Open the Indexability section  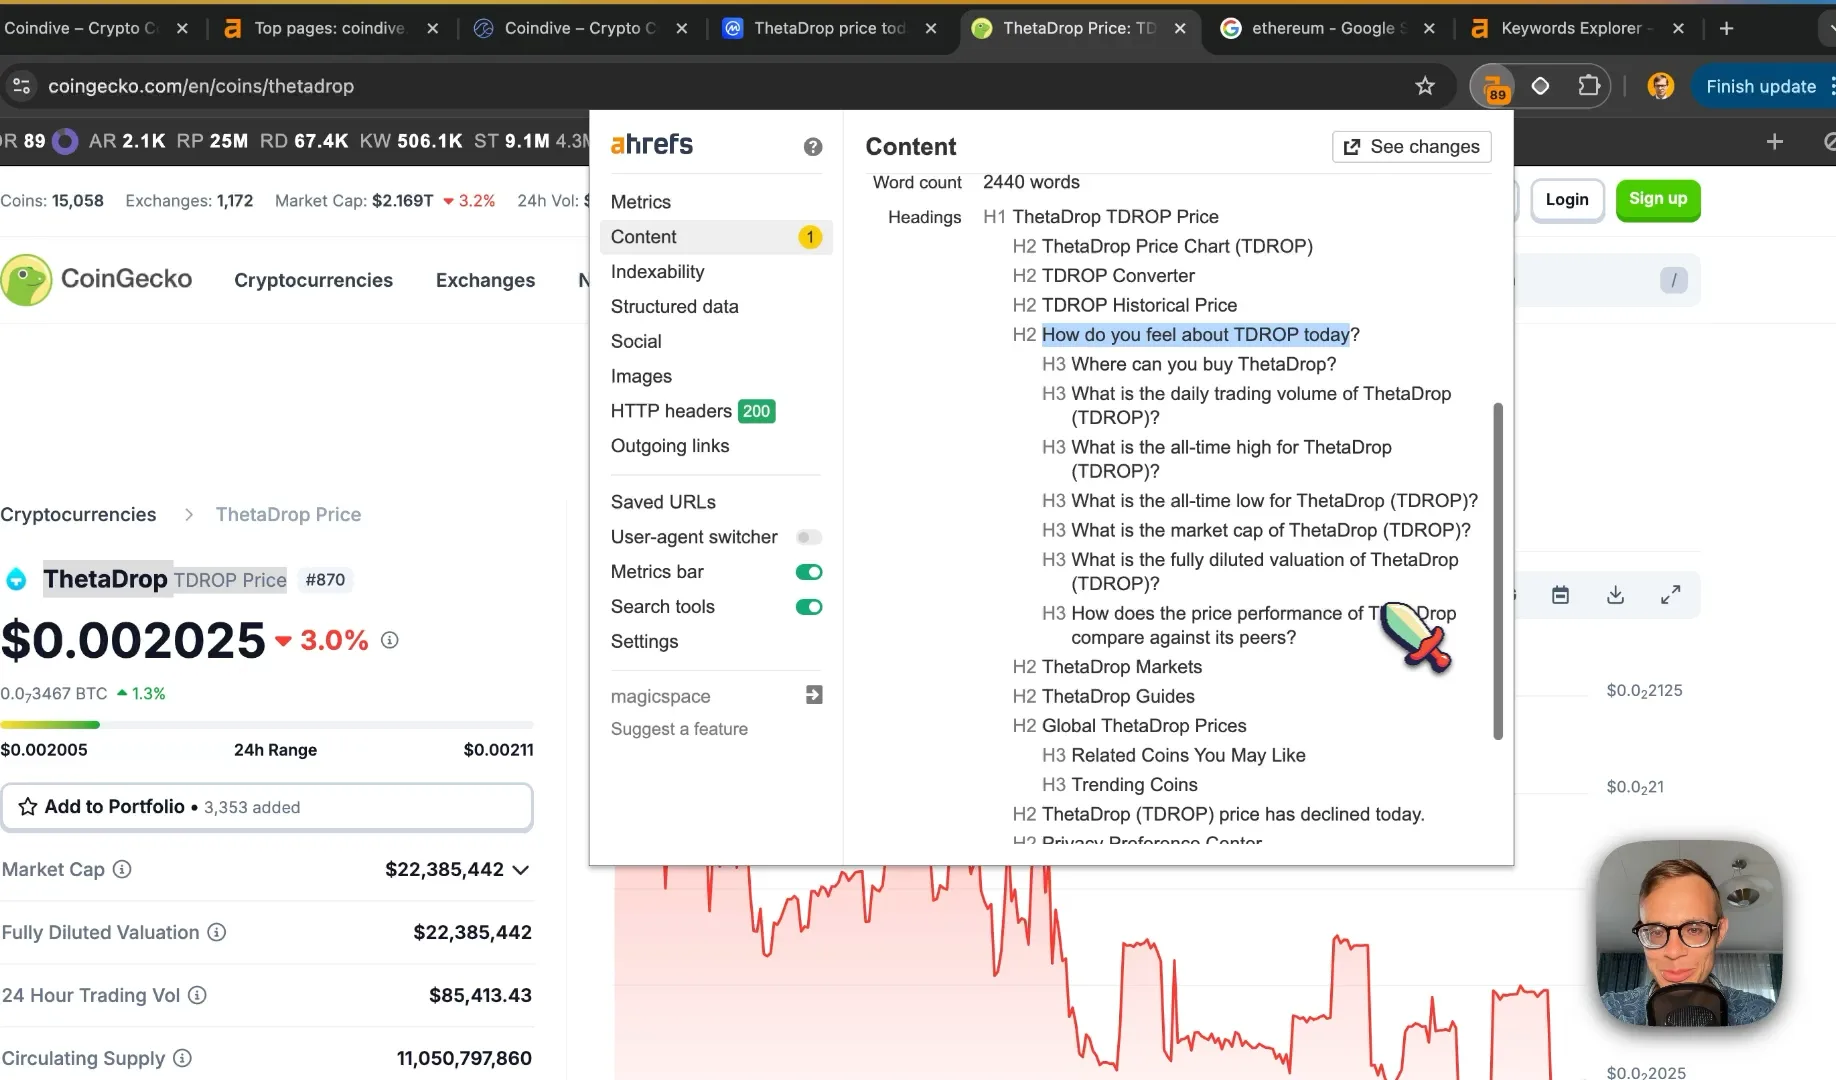pyautogui.click(x=657, y=272)
